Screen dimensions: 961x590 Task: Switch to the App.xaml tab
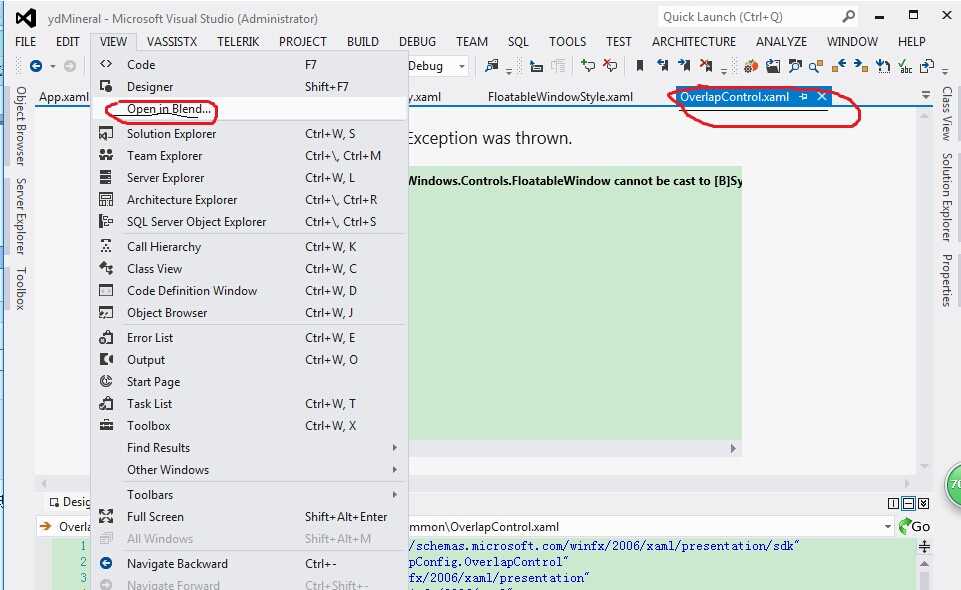tap(64, 97)
